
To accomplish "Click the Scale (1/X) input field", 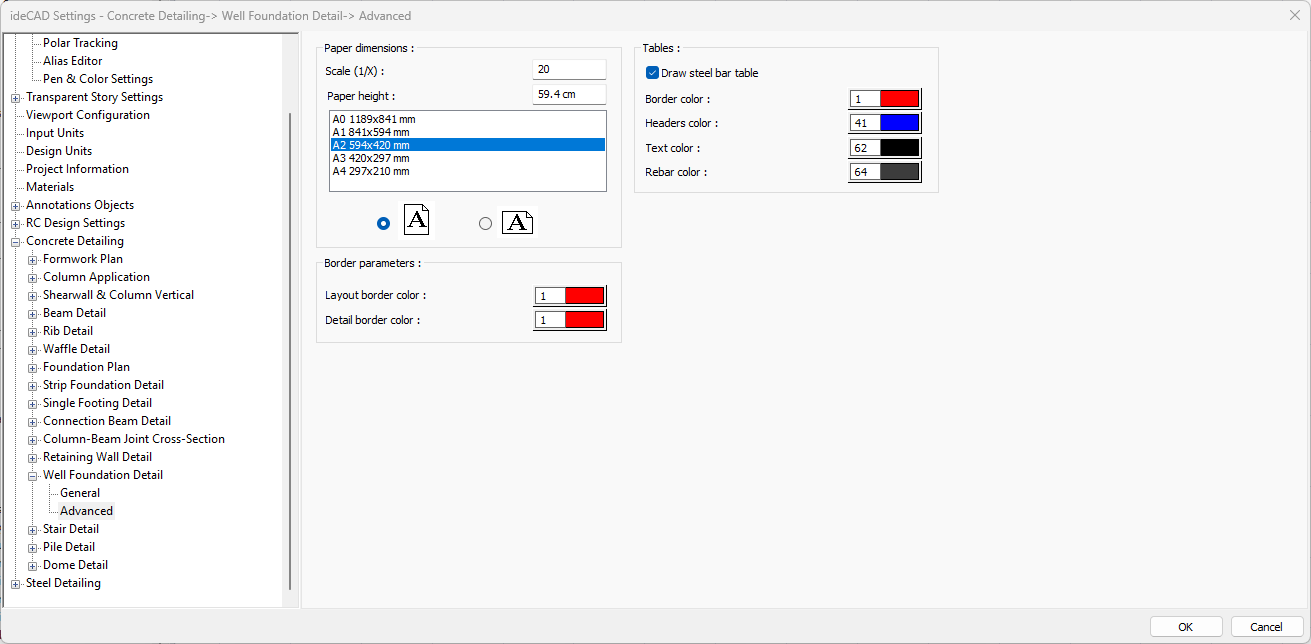I will pos(569,70).
